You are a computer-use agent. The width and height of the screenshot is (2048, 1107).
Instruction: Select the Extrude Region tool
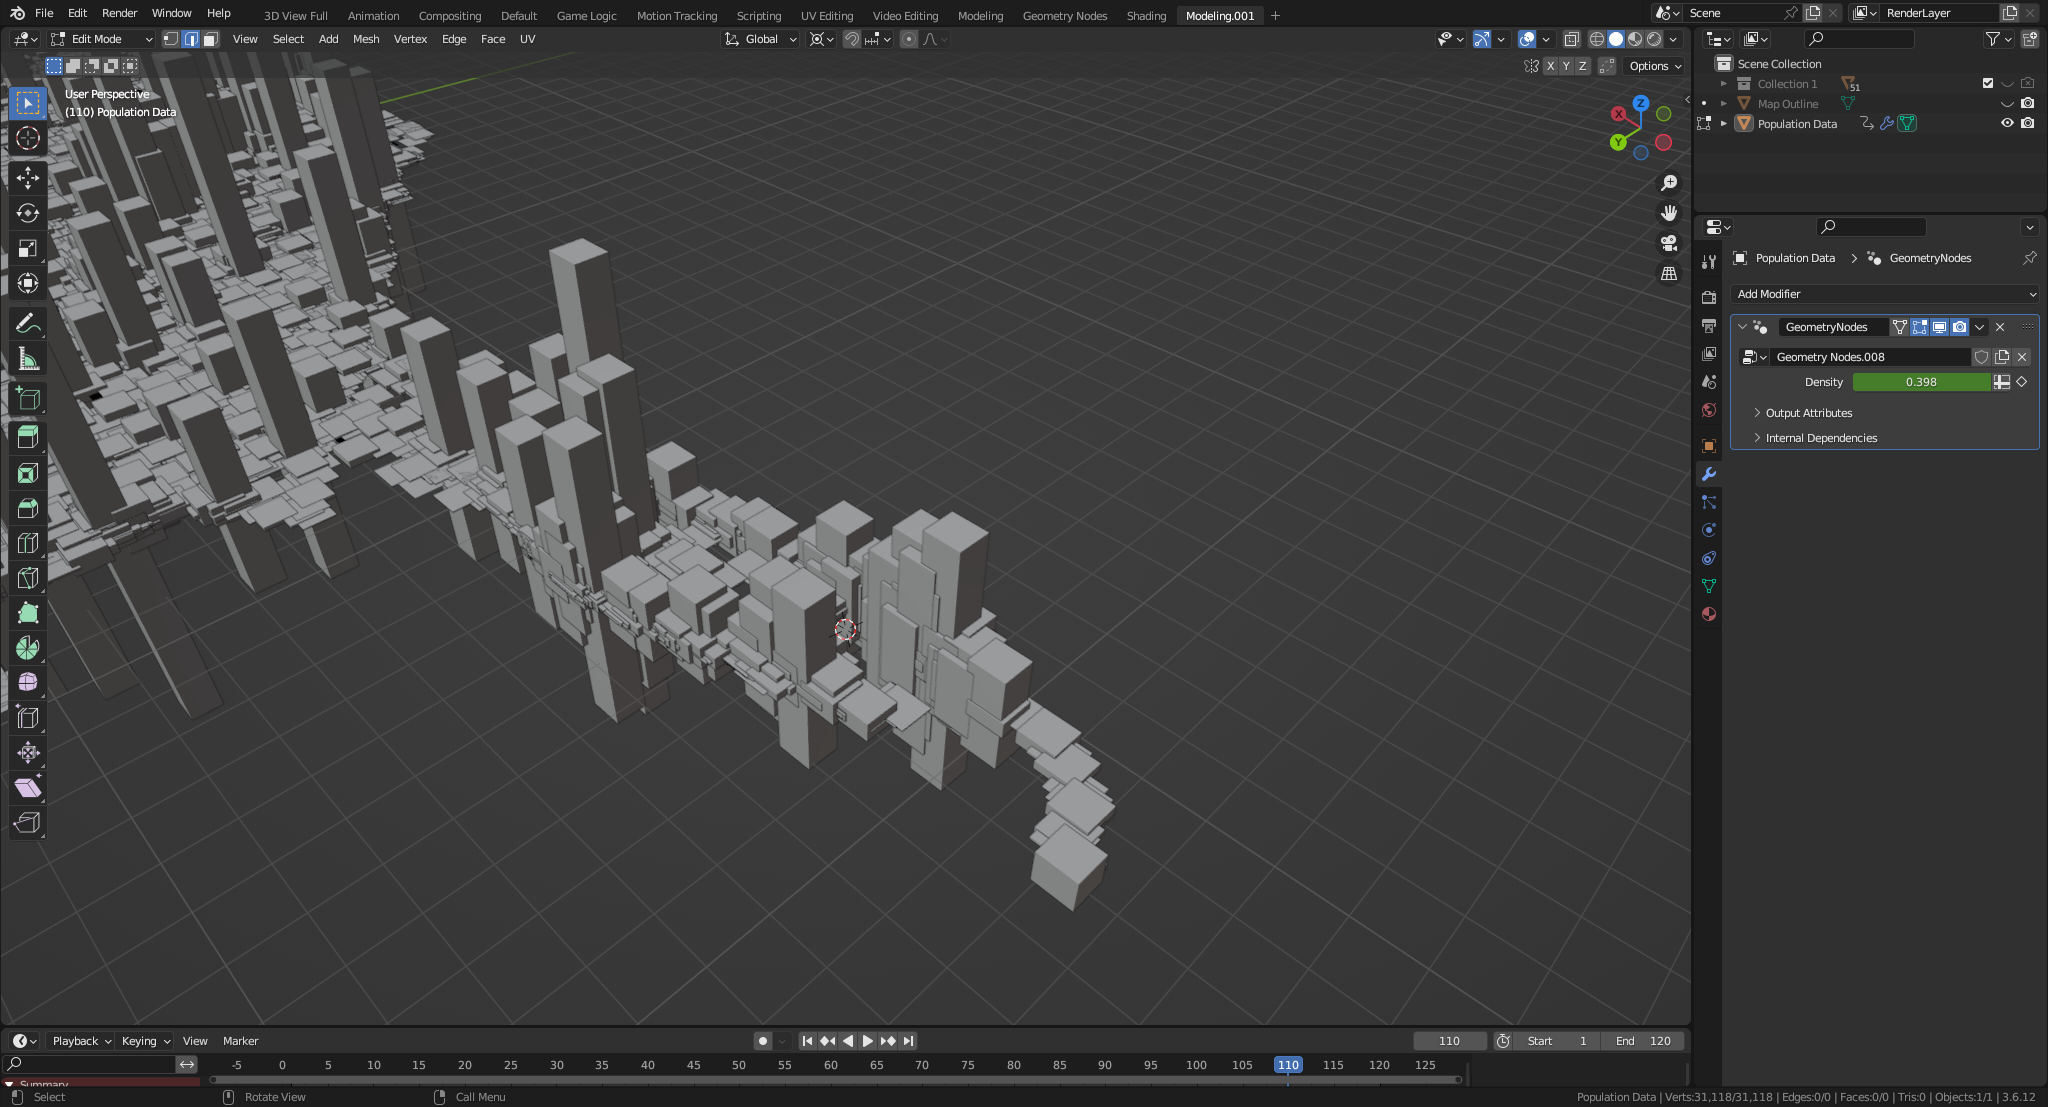(28, 437)
